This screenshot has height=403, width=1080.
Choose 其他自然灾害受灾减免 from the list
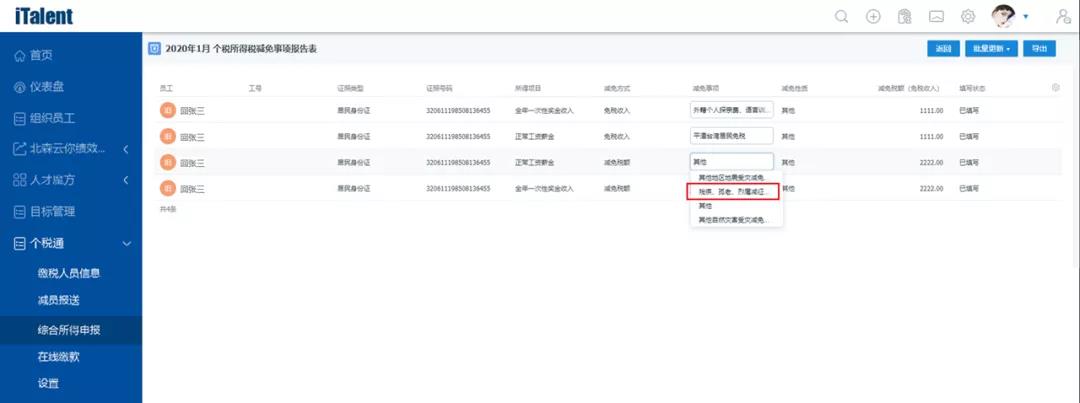(734, 219)
